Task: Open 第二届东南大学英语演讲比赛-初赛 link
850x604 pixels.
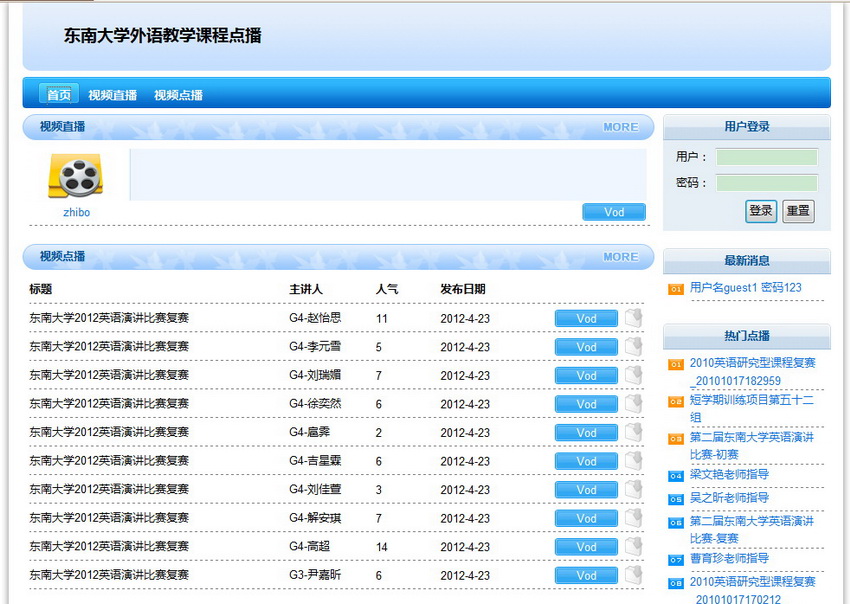Action: (x=751, y=446)
